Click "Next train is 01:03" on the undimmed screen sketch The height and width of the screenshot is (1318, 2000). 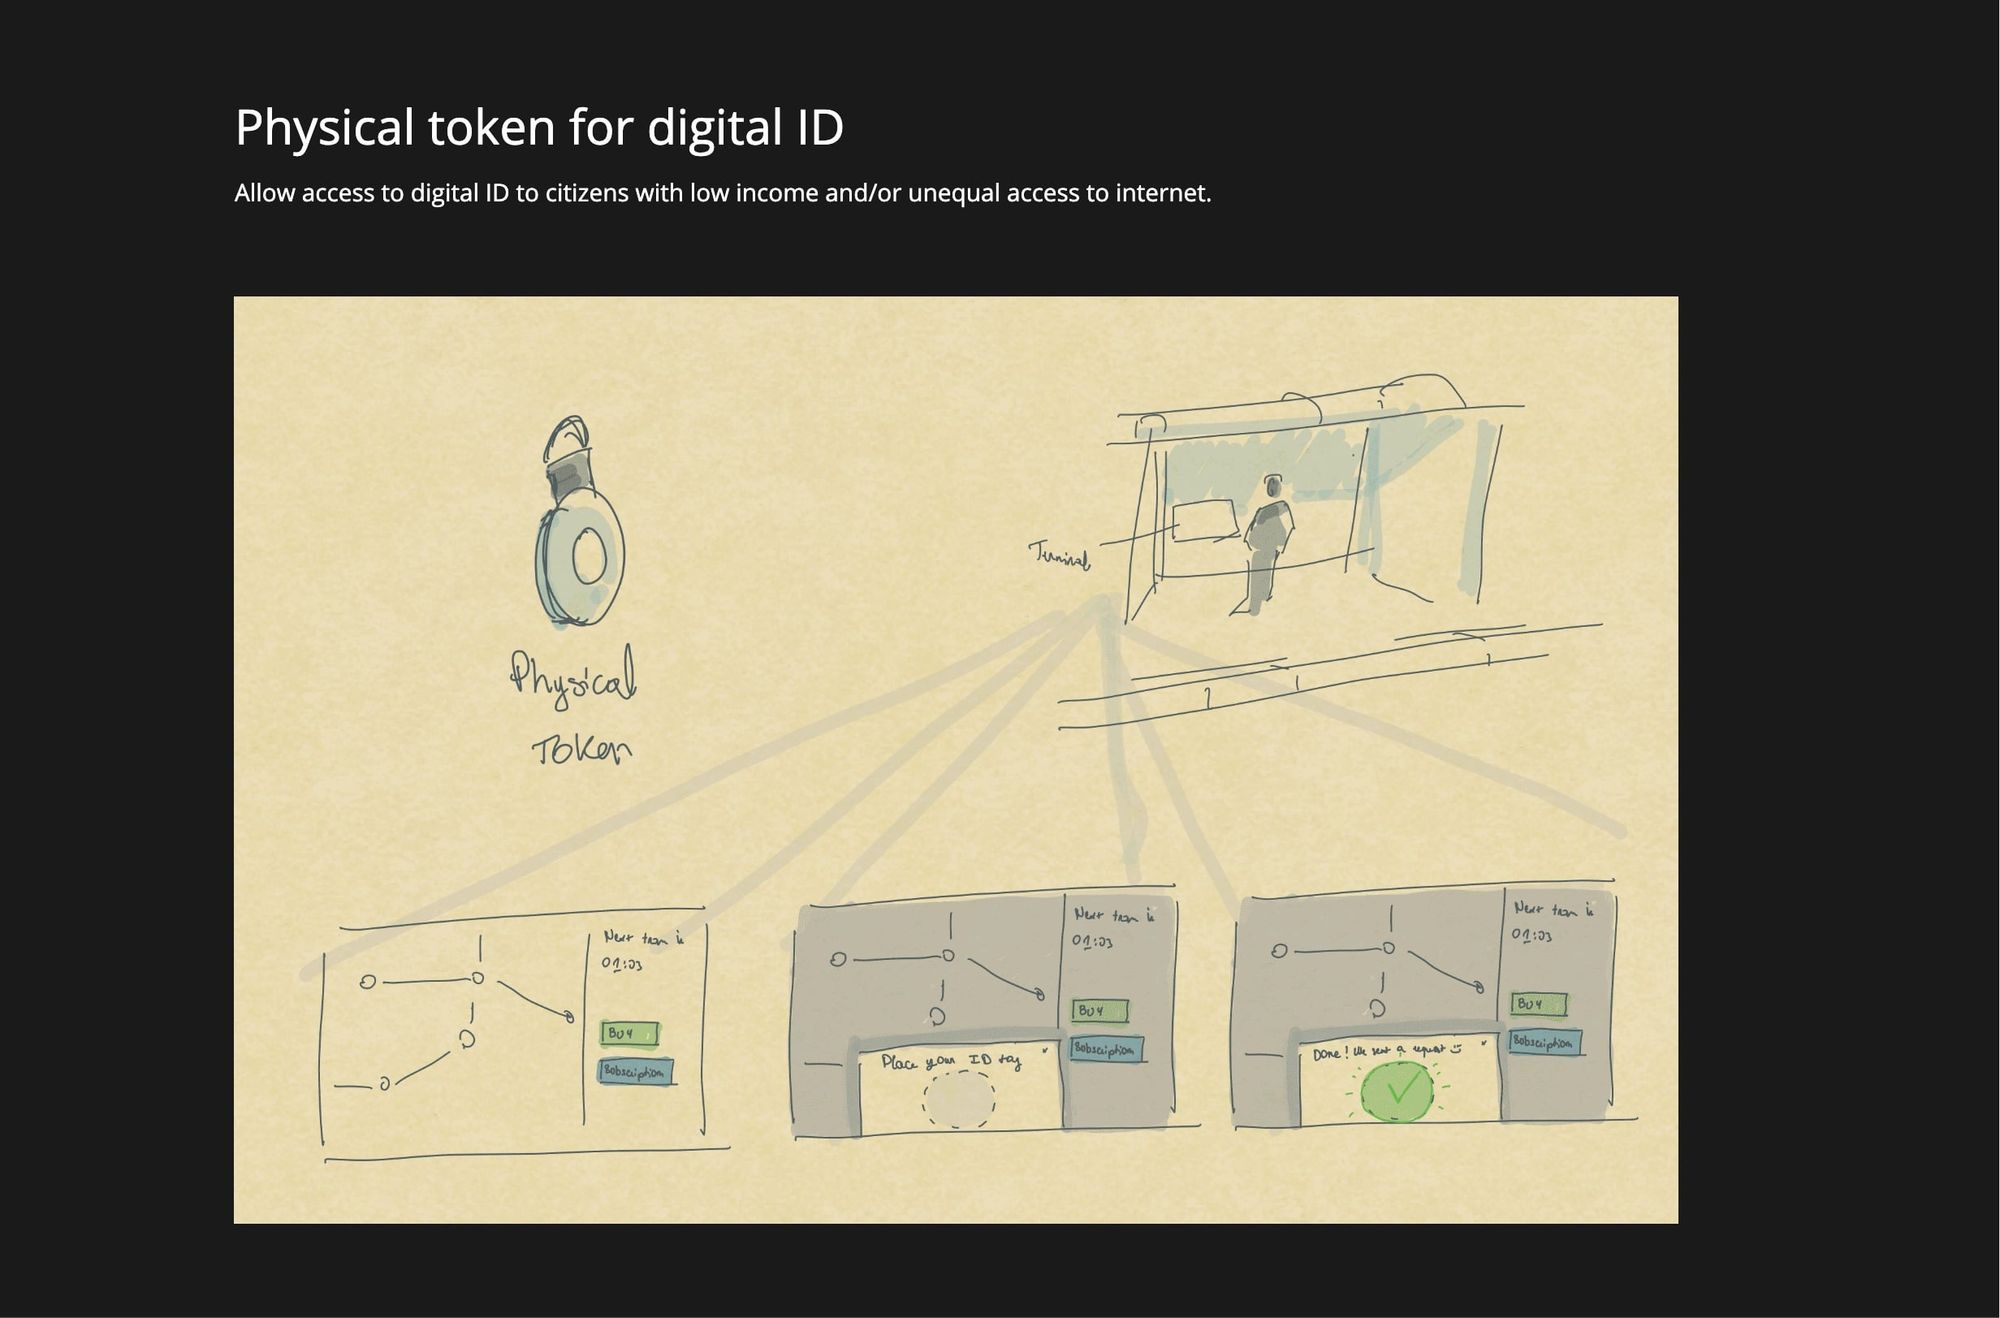point(643,951)
